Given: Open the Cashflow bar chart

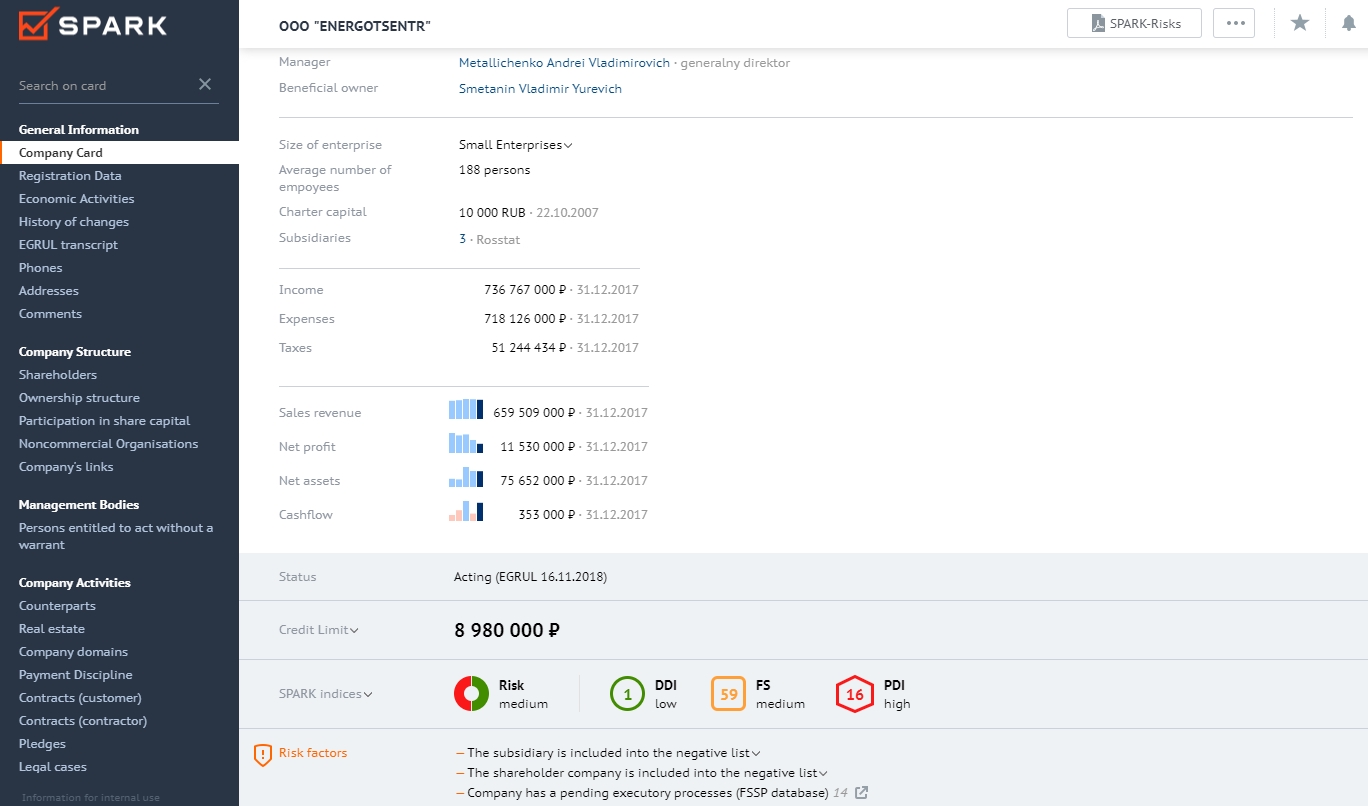Looking at the screenshot, I should [x=466, y=511].
